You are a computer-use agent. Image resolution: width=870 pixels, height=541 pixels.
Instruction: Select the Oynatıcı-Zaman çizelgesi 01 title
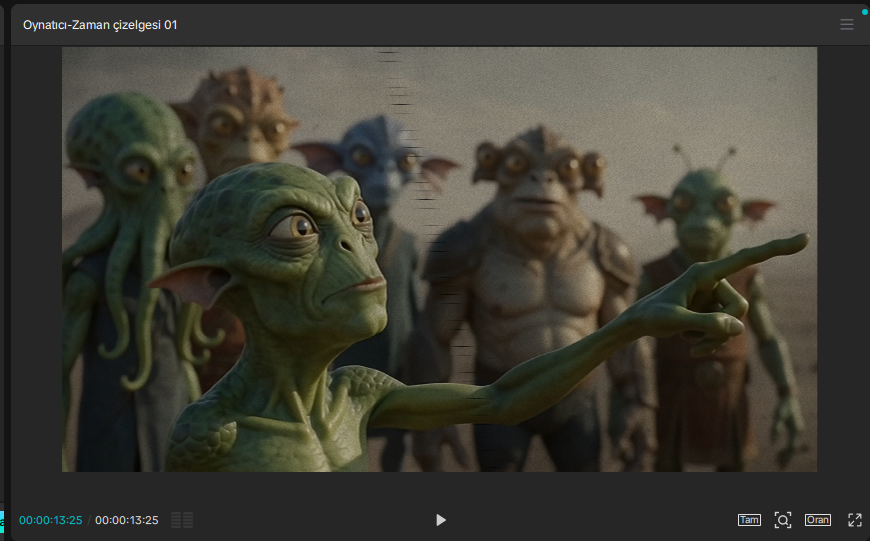(x=100, y=25)
